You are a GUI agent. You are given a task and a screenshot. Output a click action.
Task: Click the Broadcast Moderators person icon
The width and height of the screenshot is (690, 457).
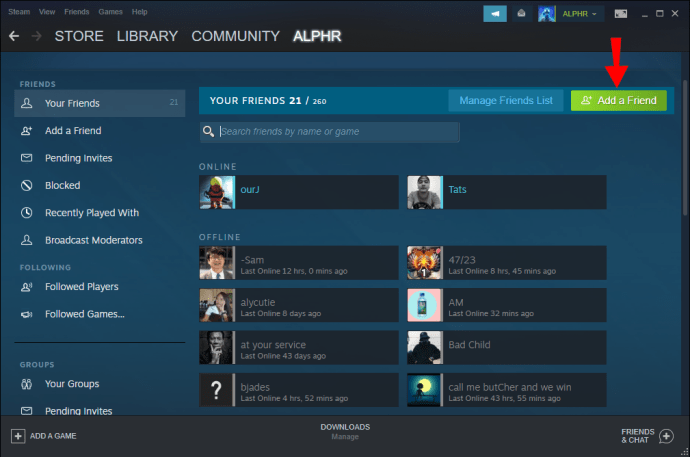(26, 240)
